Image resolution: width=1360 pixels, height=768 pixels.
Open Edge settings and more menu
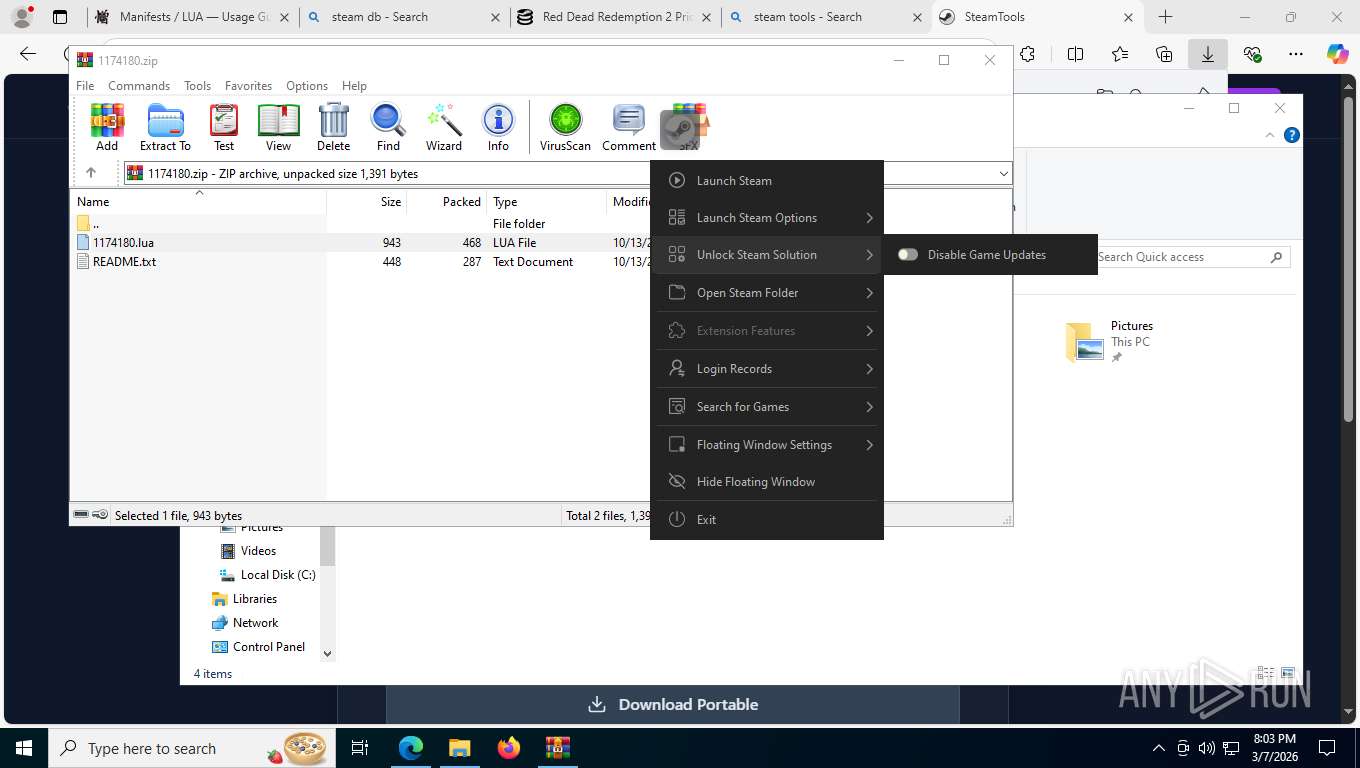tap(1296, 54)
